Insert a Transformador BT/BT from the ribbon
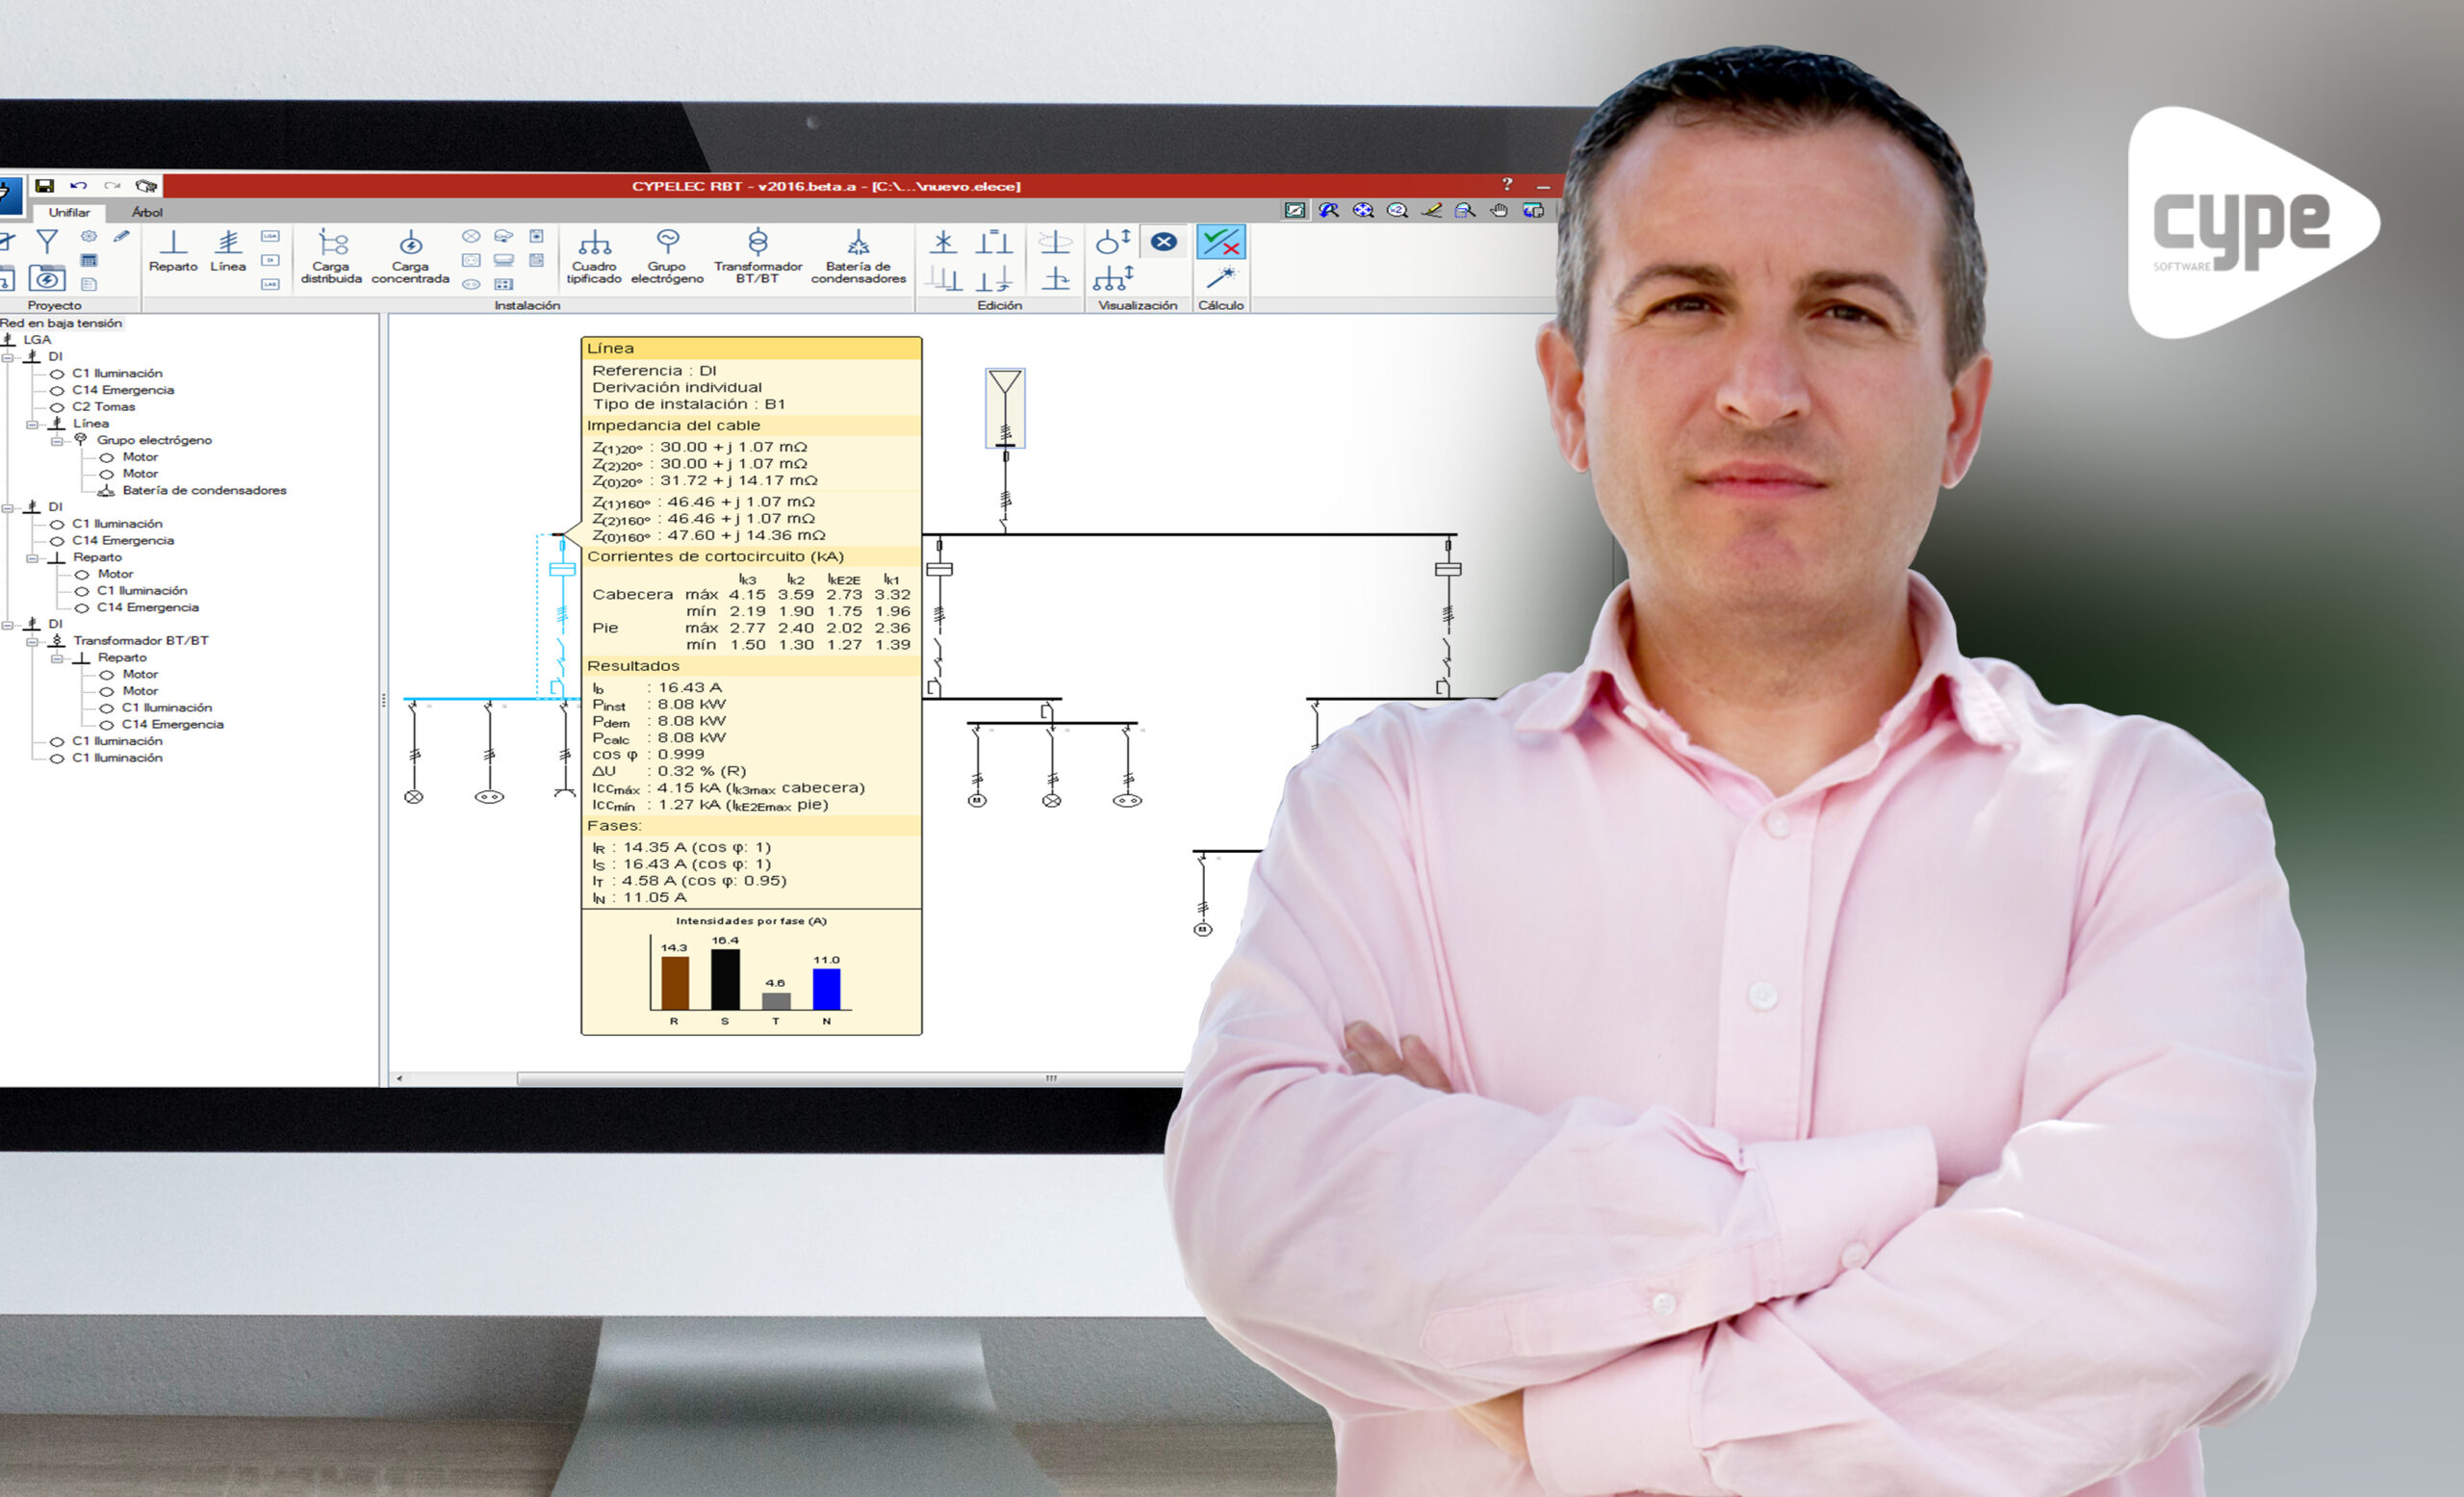 click(758, 257)
